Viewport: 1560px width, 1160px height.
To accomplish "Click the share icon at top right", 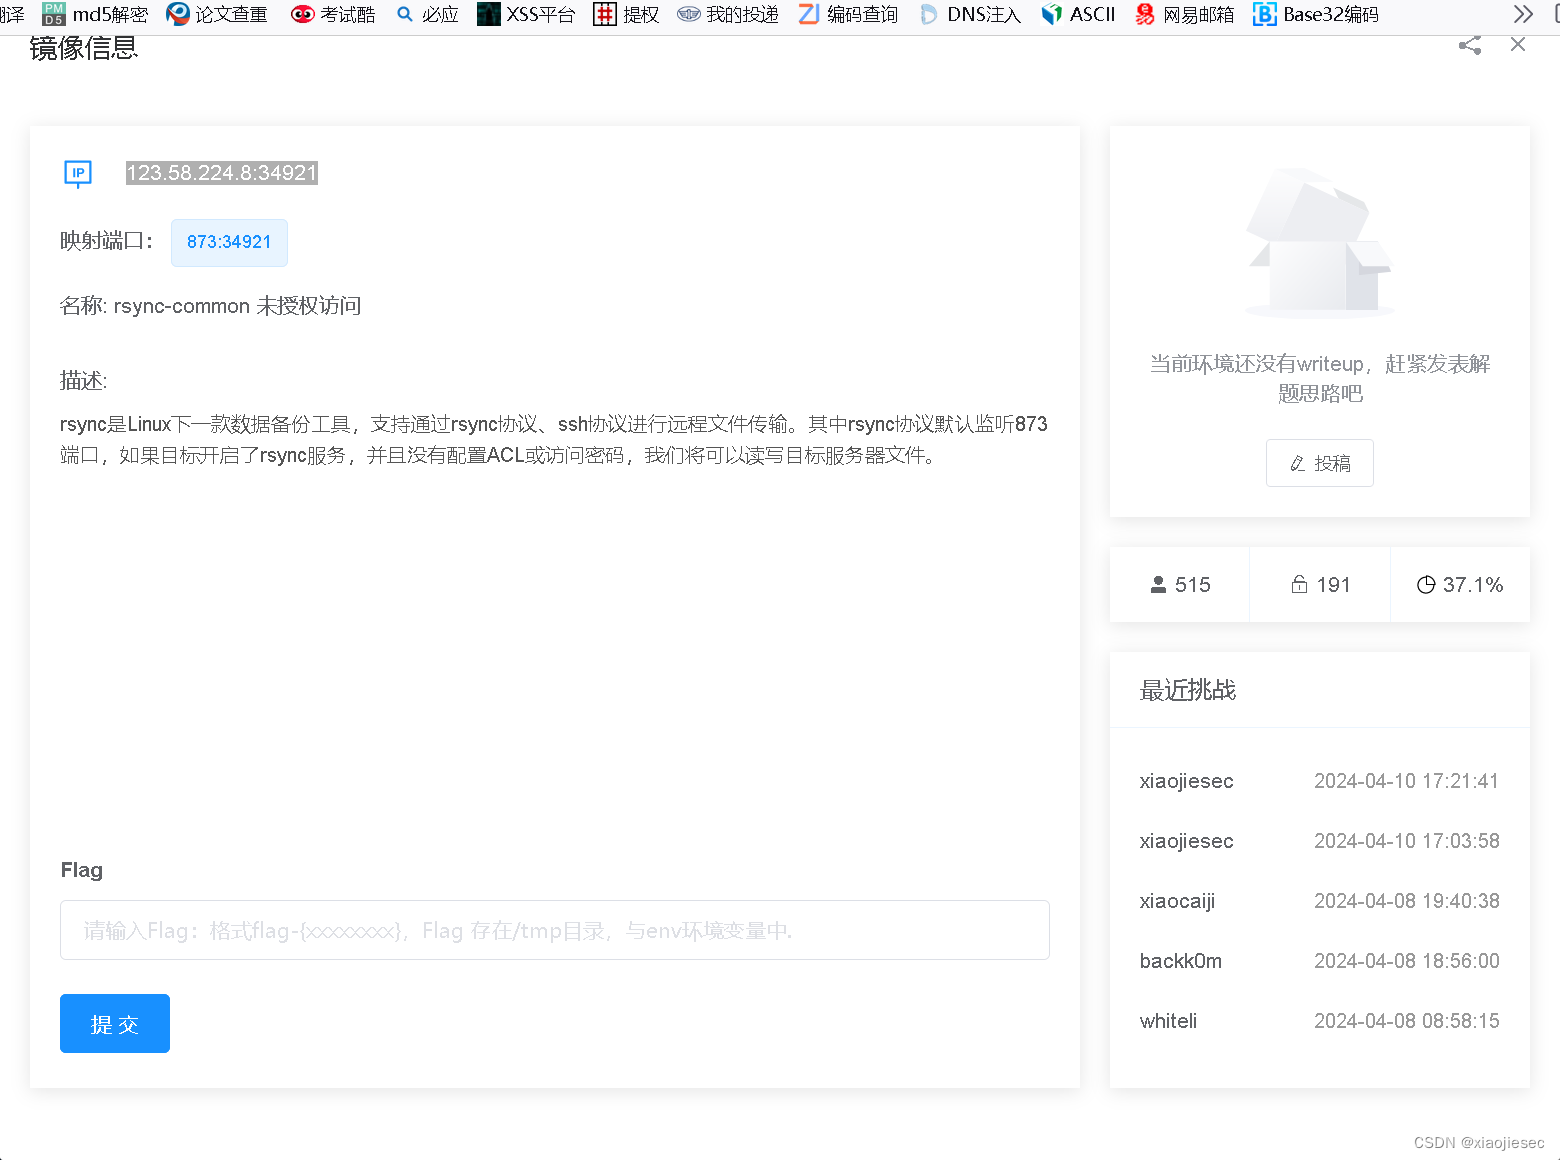I will [1469, 44].
